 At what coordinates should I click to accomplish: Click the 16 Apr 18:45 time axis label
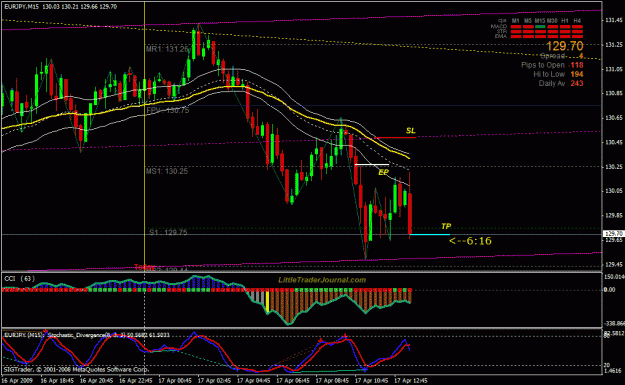coord(57,381)
